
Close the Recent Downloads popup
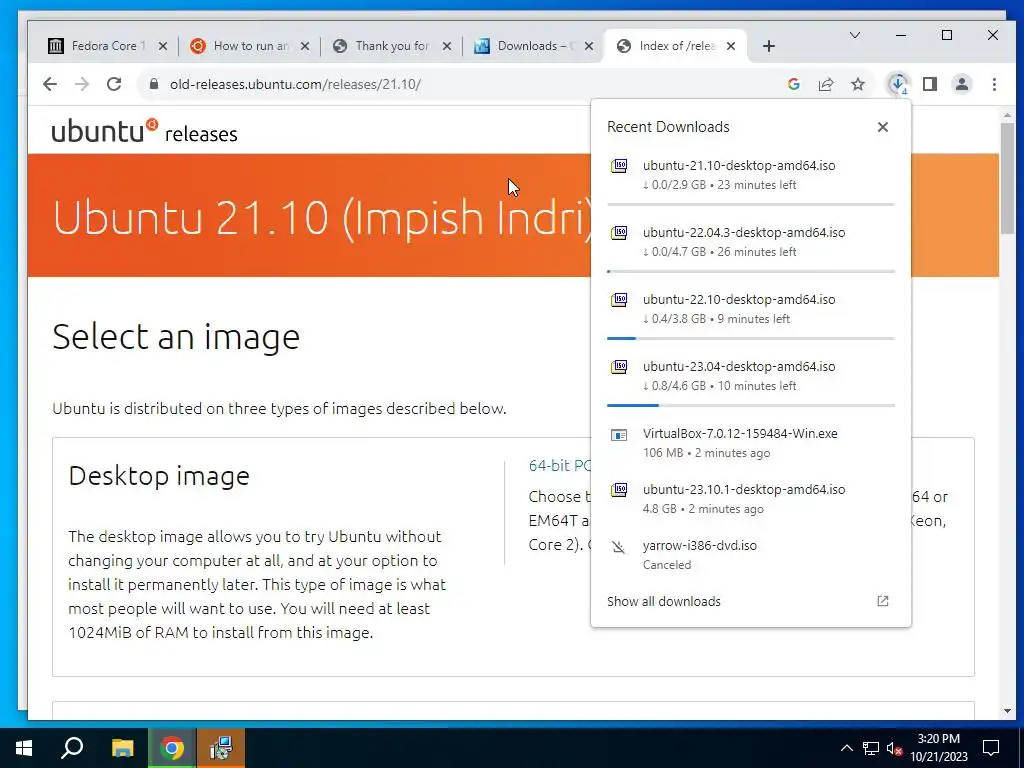pyautogui.click(x=883, y=127)
